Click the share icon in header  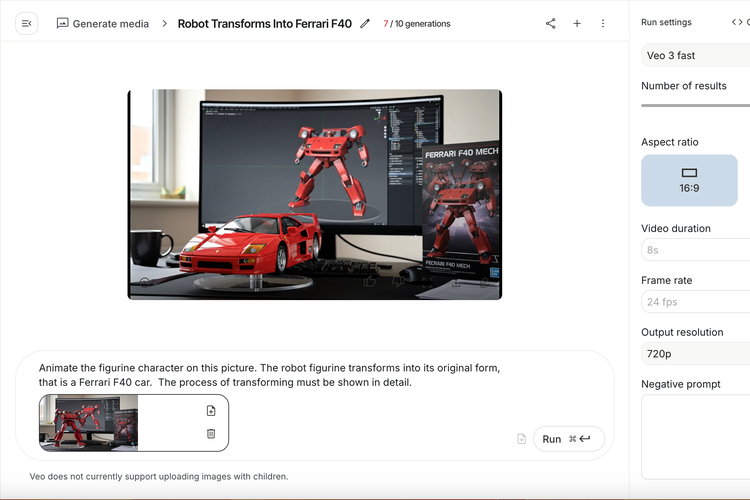551,23
